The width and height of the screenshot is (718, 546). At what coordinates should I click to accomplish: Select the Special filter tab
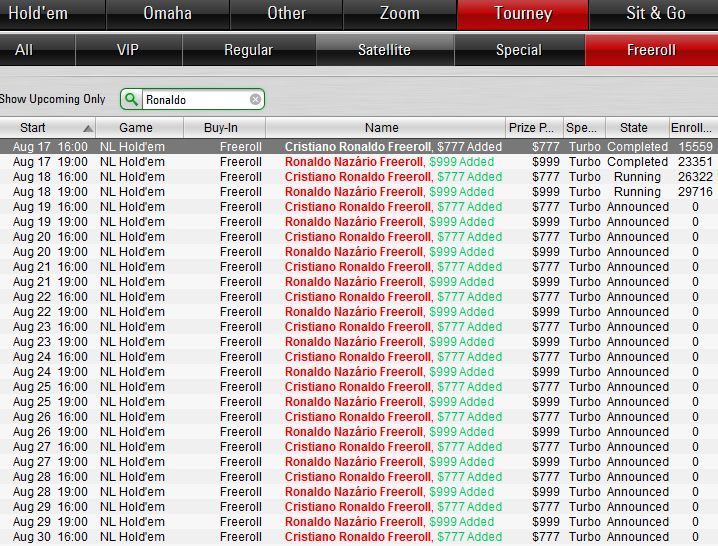click(x=519, y=50)
